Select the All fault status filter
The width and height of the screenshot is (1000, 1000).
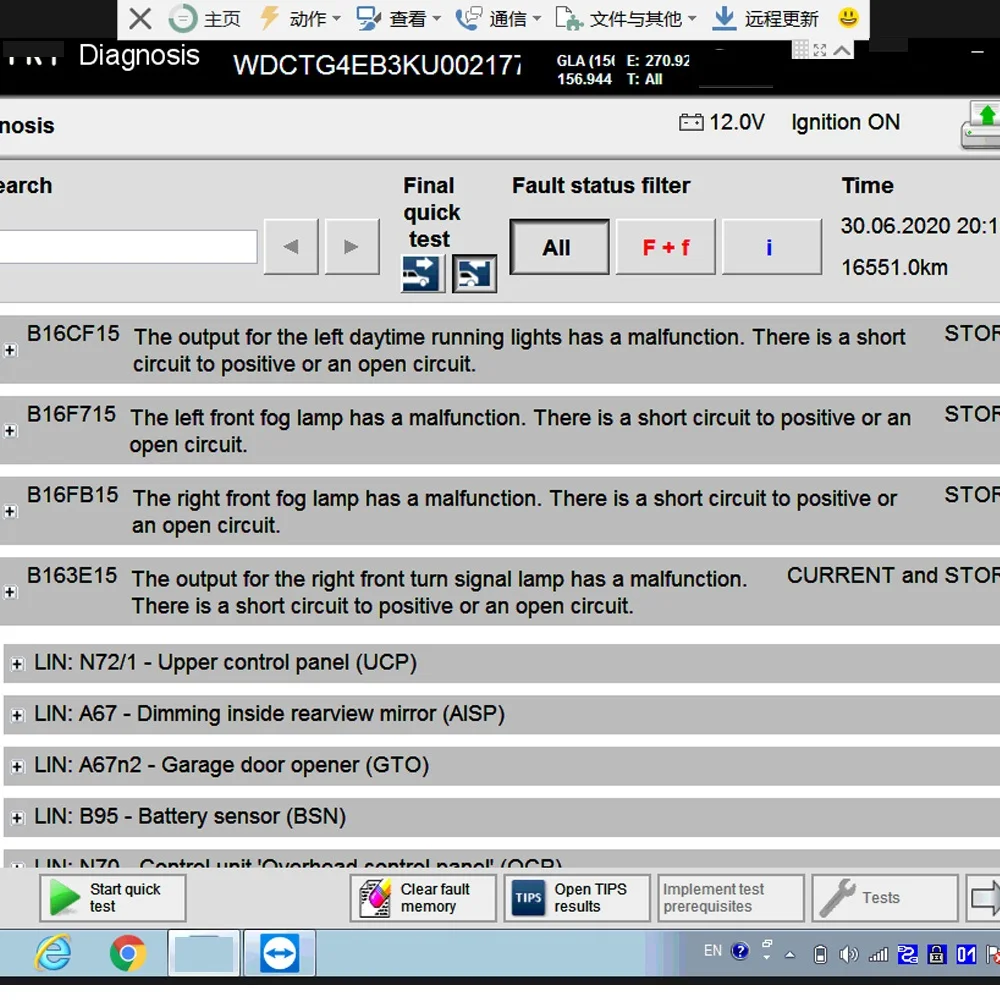click(559, 247)
